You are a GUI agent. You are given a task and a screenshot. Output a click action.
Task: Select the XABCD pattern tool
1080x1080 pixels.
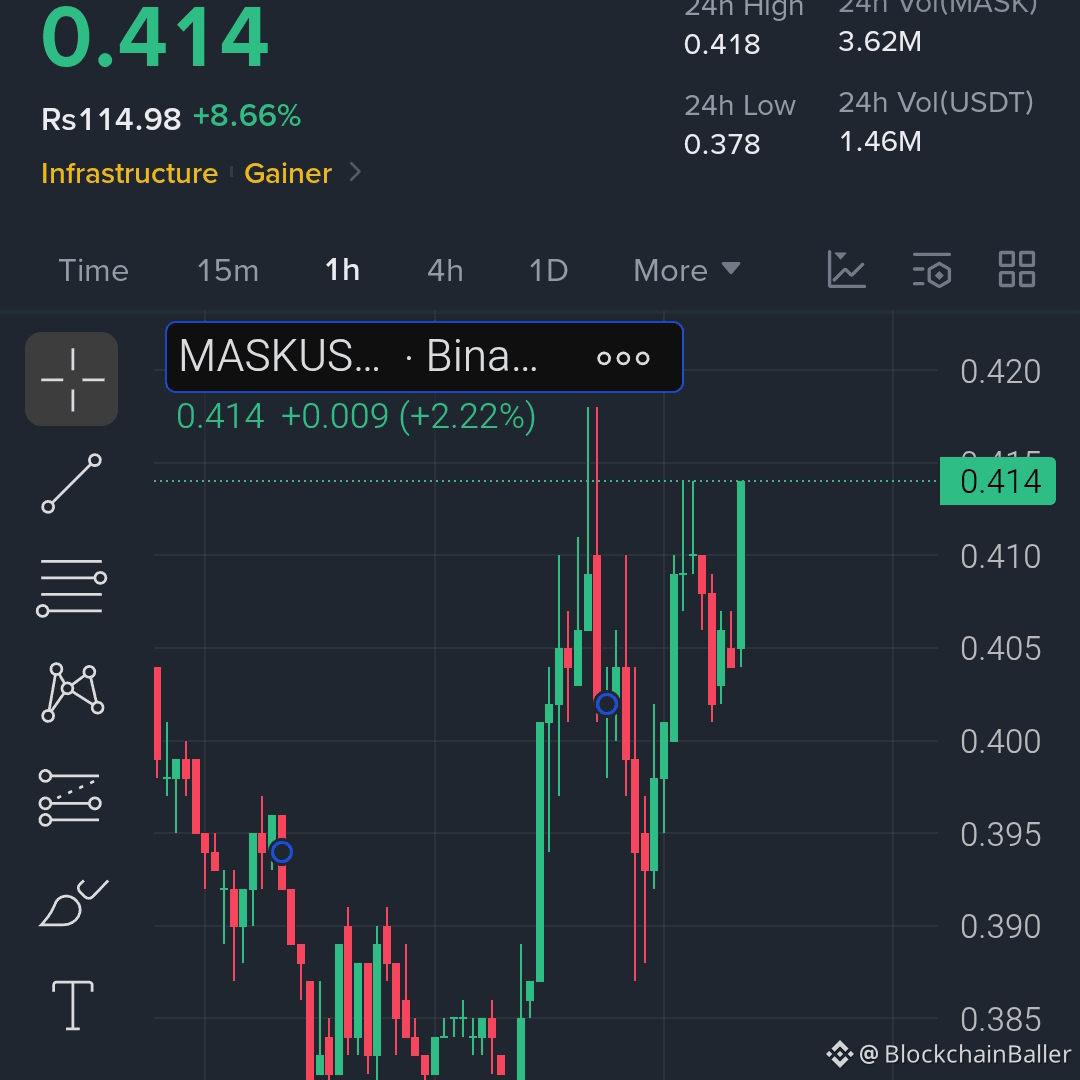coord(72,692)
